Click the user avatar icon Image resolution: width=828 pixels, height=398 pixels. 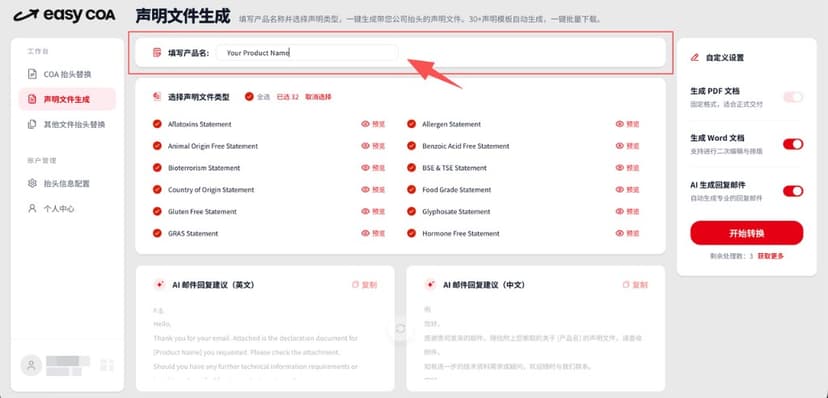(x=32, y=365)
